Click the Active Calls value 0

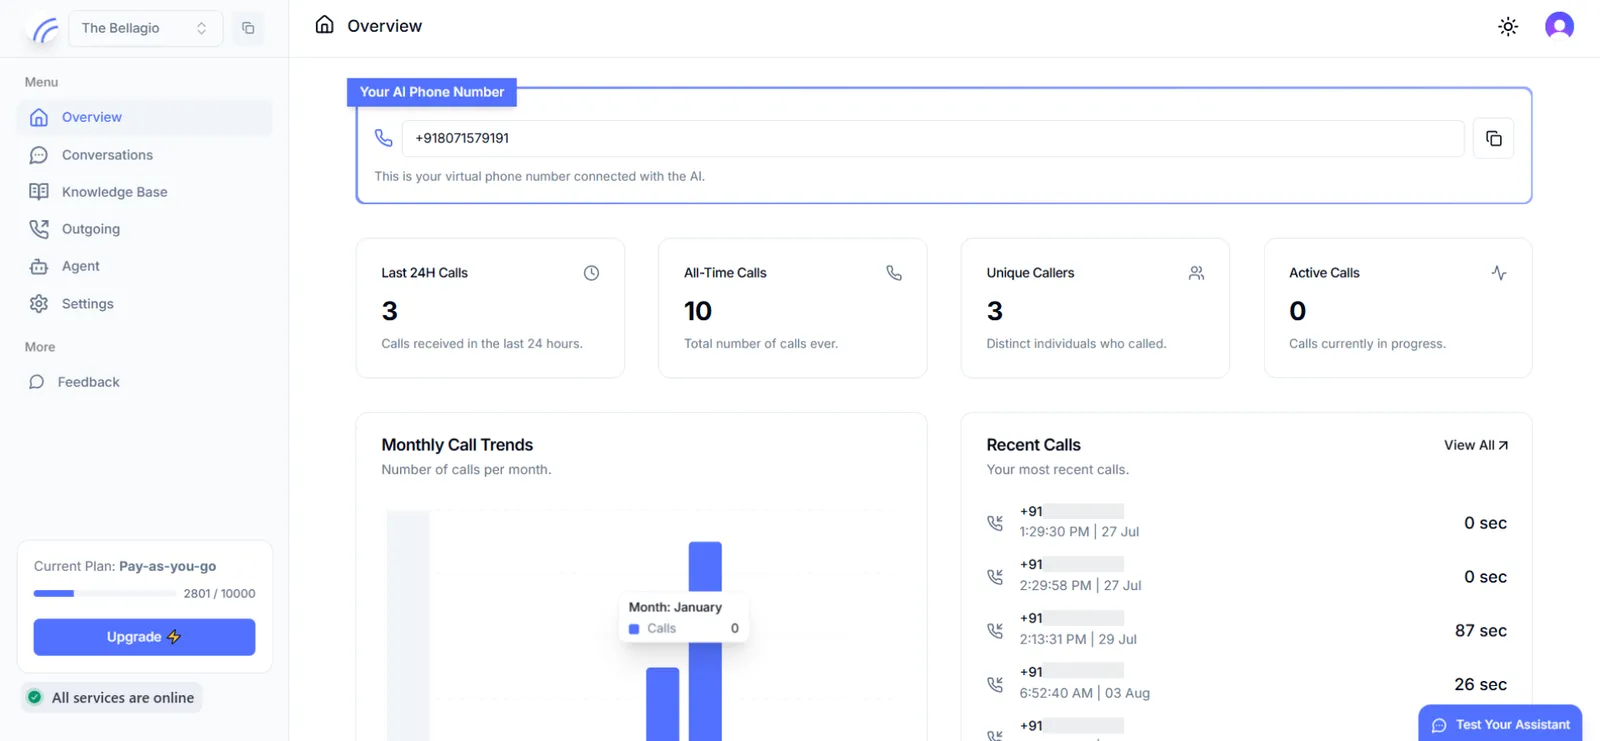pos(1298,311)
